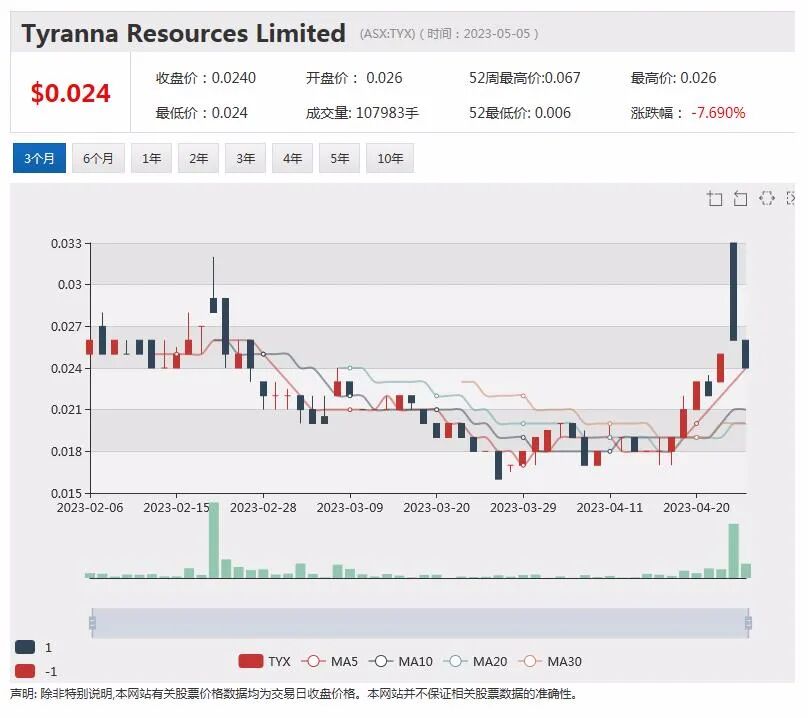808x718 pixels.
Task: Click the 最低价：0.024 value
Action: coord(201,113)
